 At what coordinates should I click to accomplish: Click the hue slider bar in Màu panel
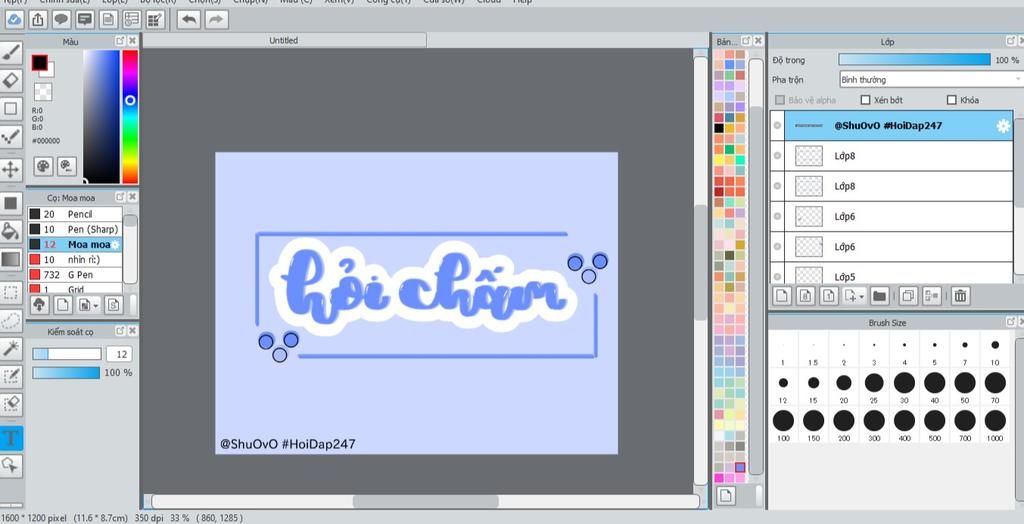pyautogui.click(x=130, y=116)
